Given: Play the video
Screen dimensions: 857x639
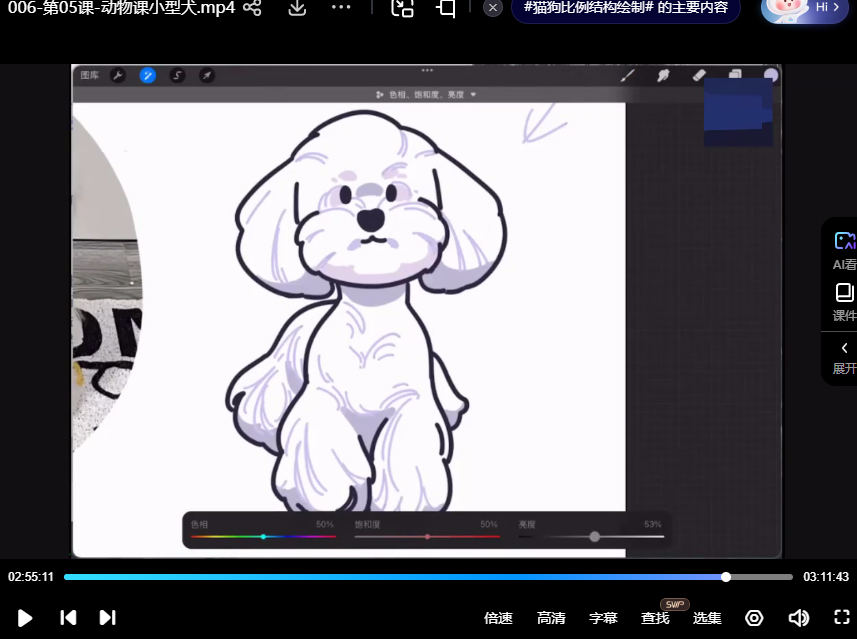Looking at the screenshot, I should pyautogui.click(x=25, y=618).
